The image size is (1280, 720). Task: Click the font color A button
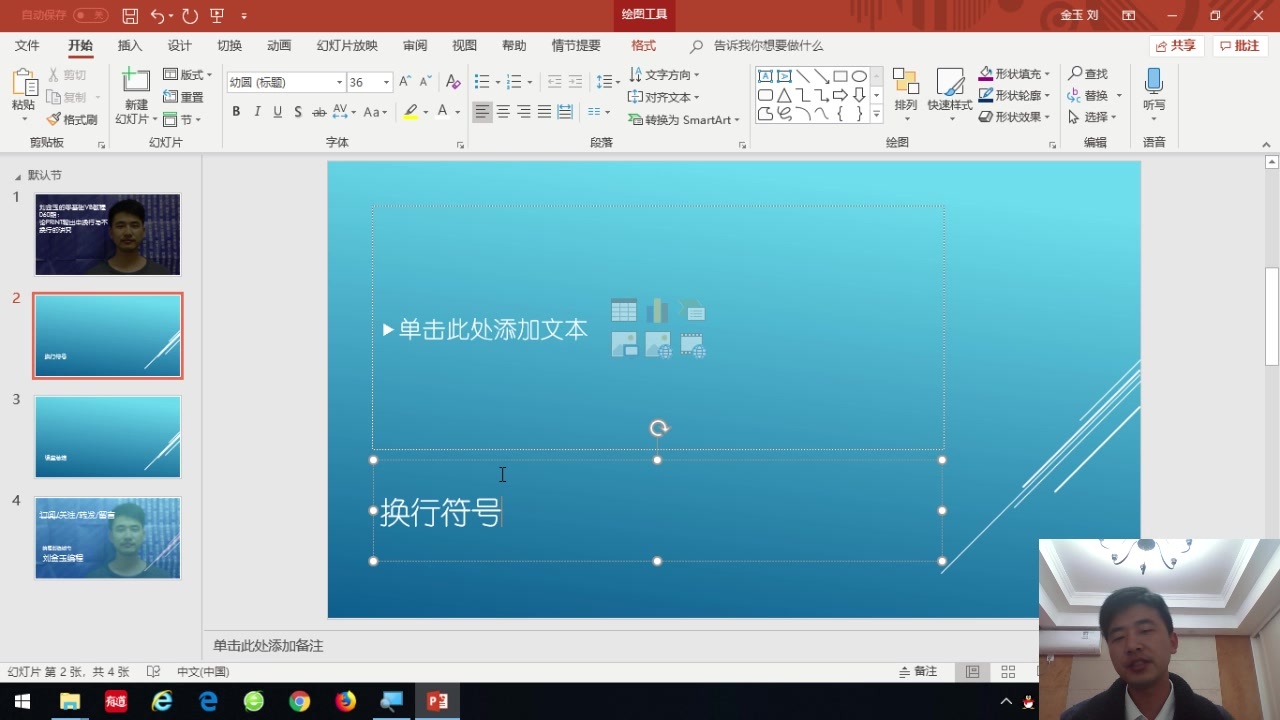443,112
